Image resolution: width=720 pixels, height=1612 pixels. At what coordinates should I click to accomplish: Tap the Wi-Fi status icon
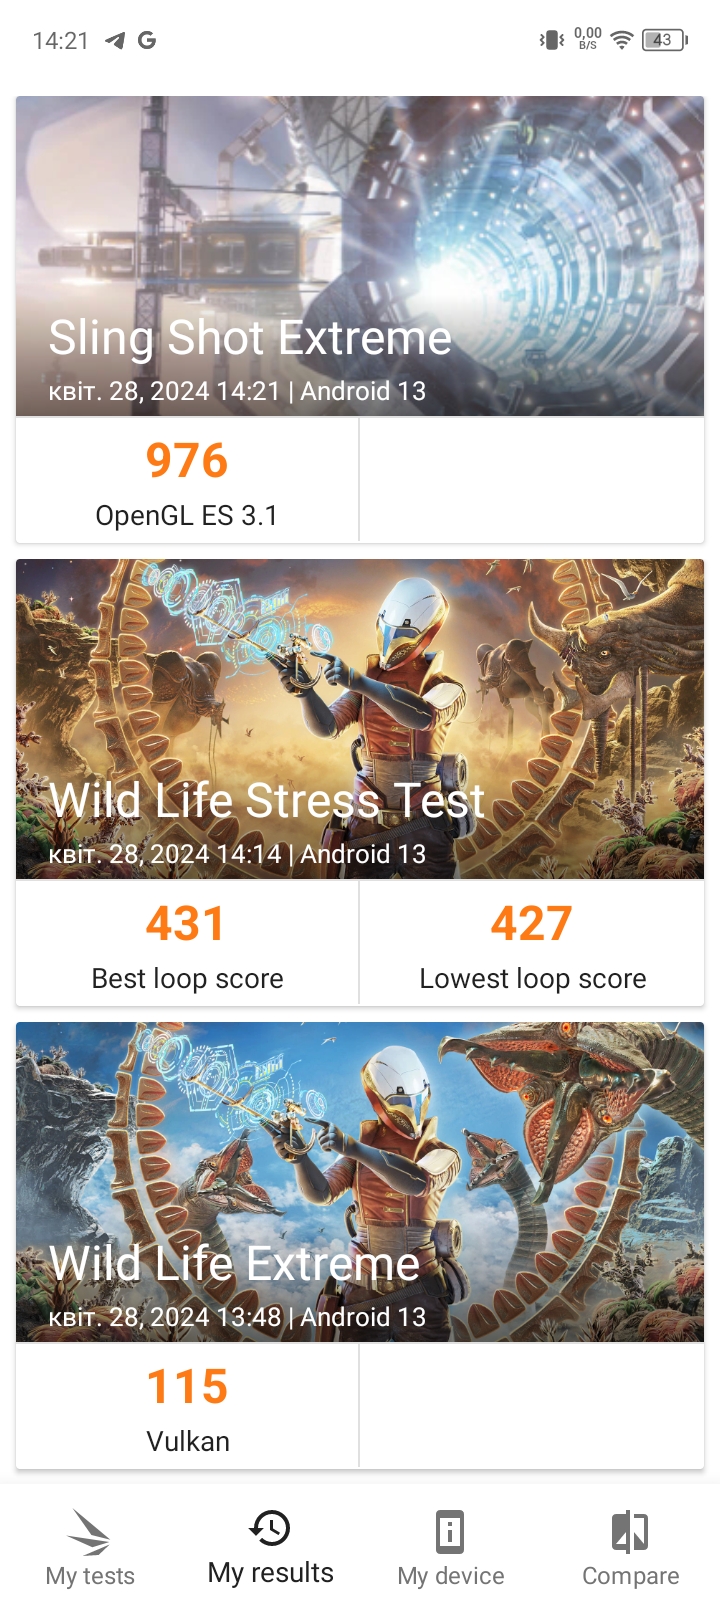tap(622, 41)
